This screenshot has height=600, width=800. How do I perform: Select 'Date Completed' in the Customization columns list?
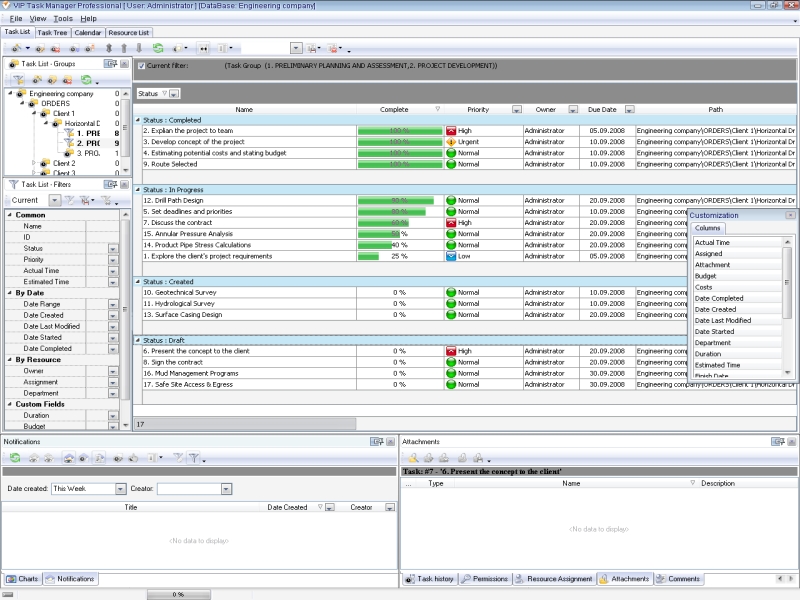point(737,298)
